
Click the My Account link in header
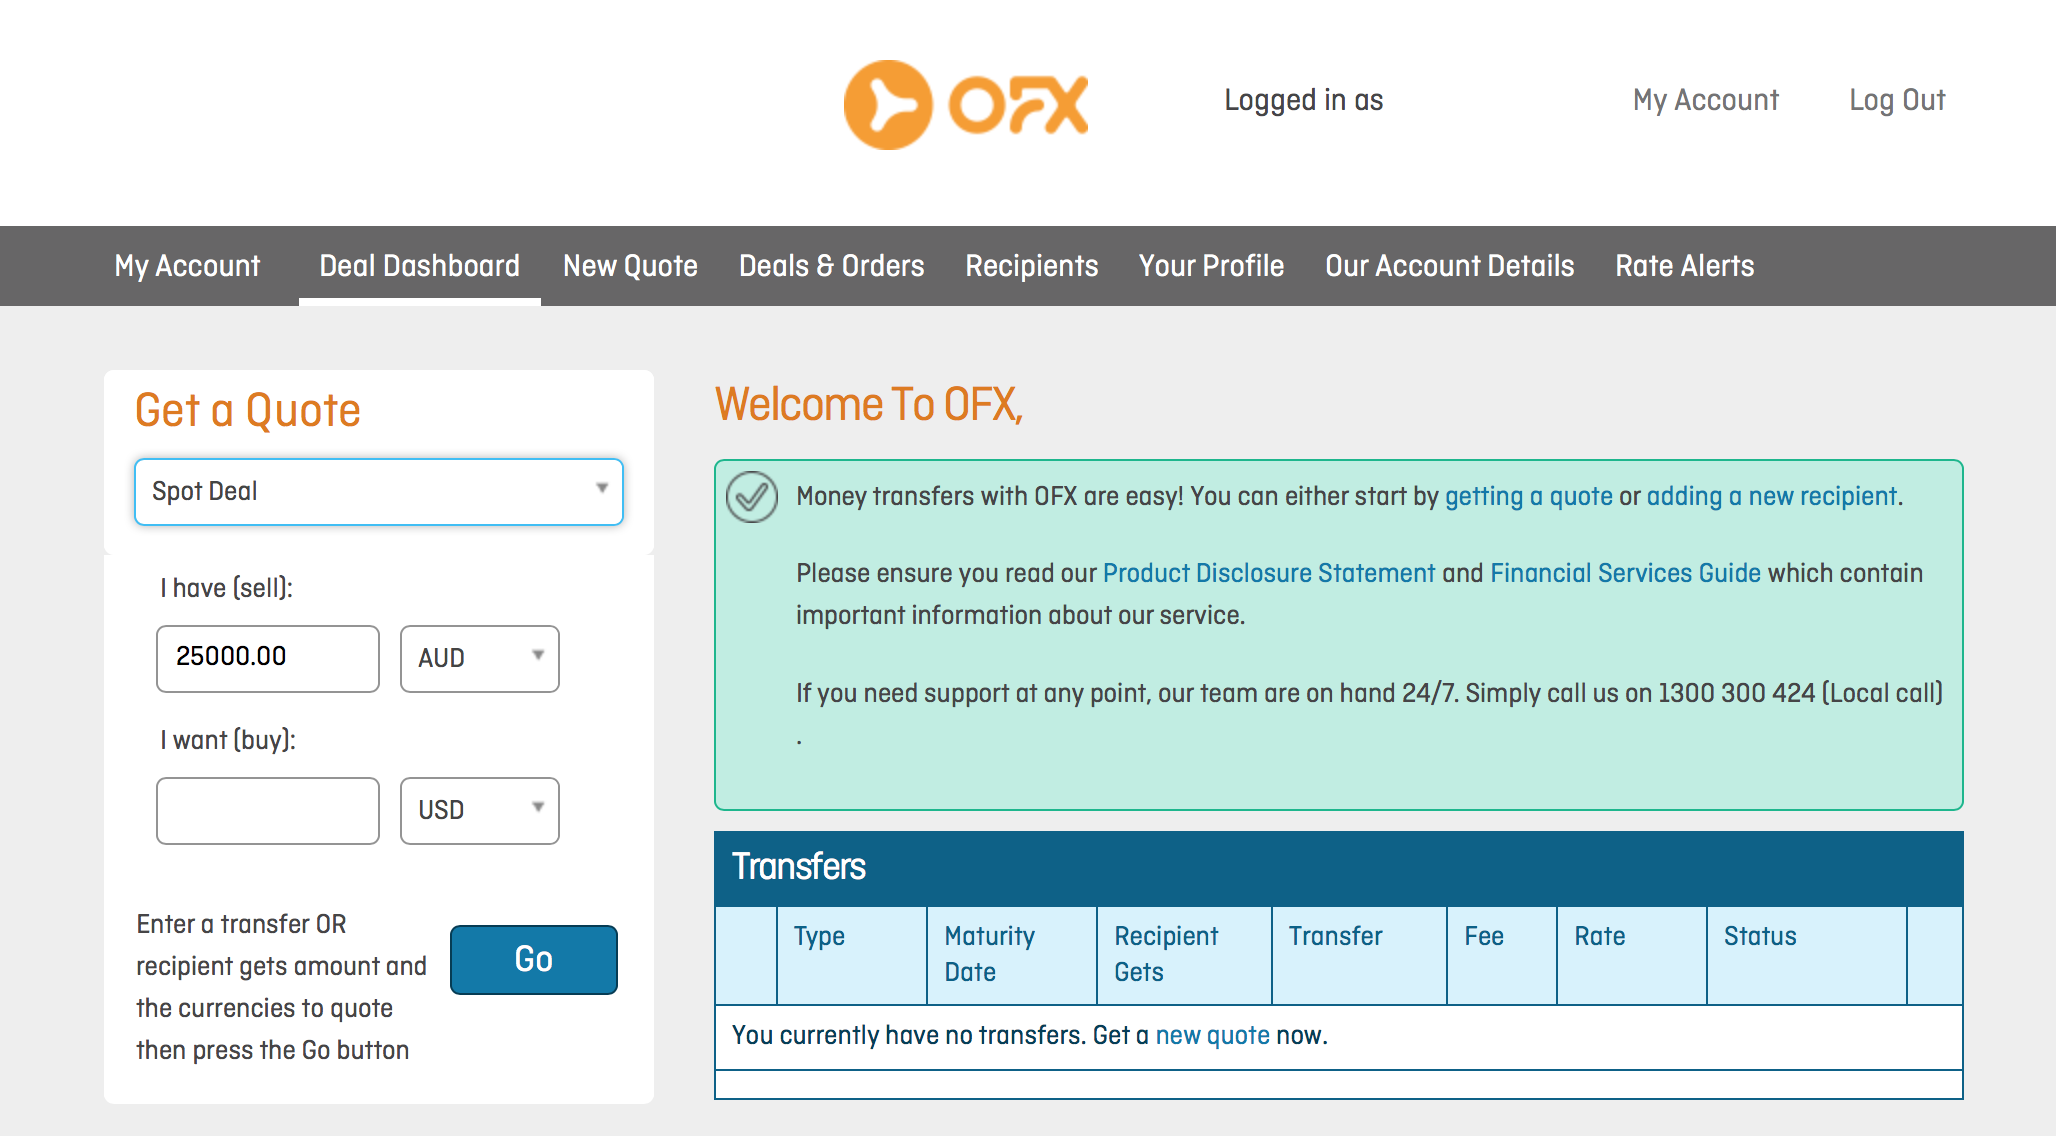coord(1706,100)
